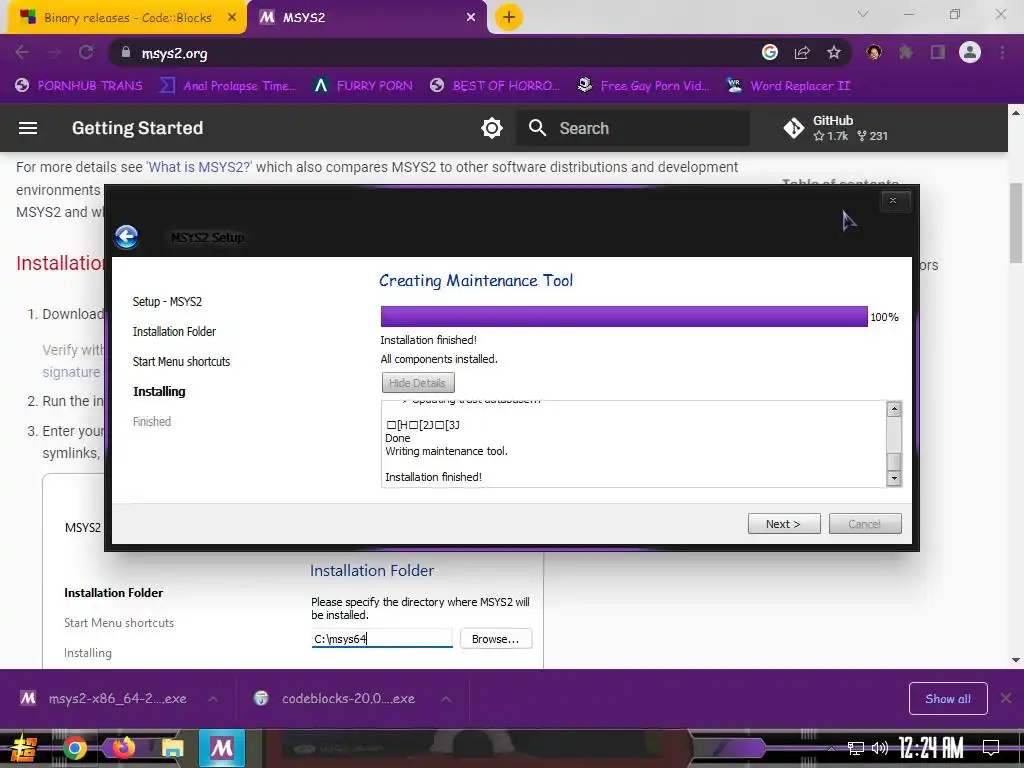Image resolution: width=1024 pixels, height=768 pixels.
Task: Close the downloads bar
Action: click(x=1006, y=699)
